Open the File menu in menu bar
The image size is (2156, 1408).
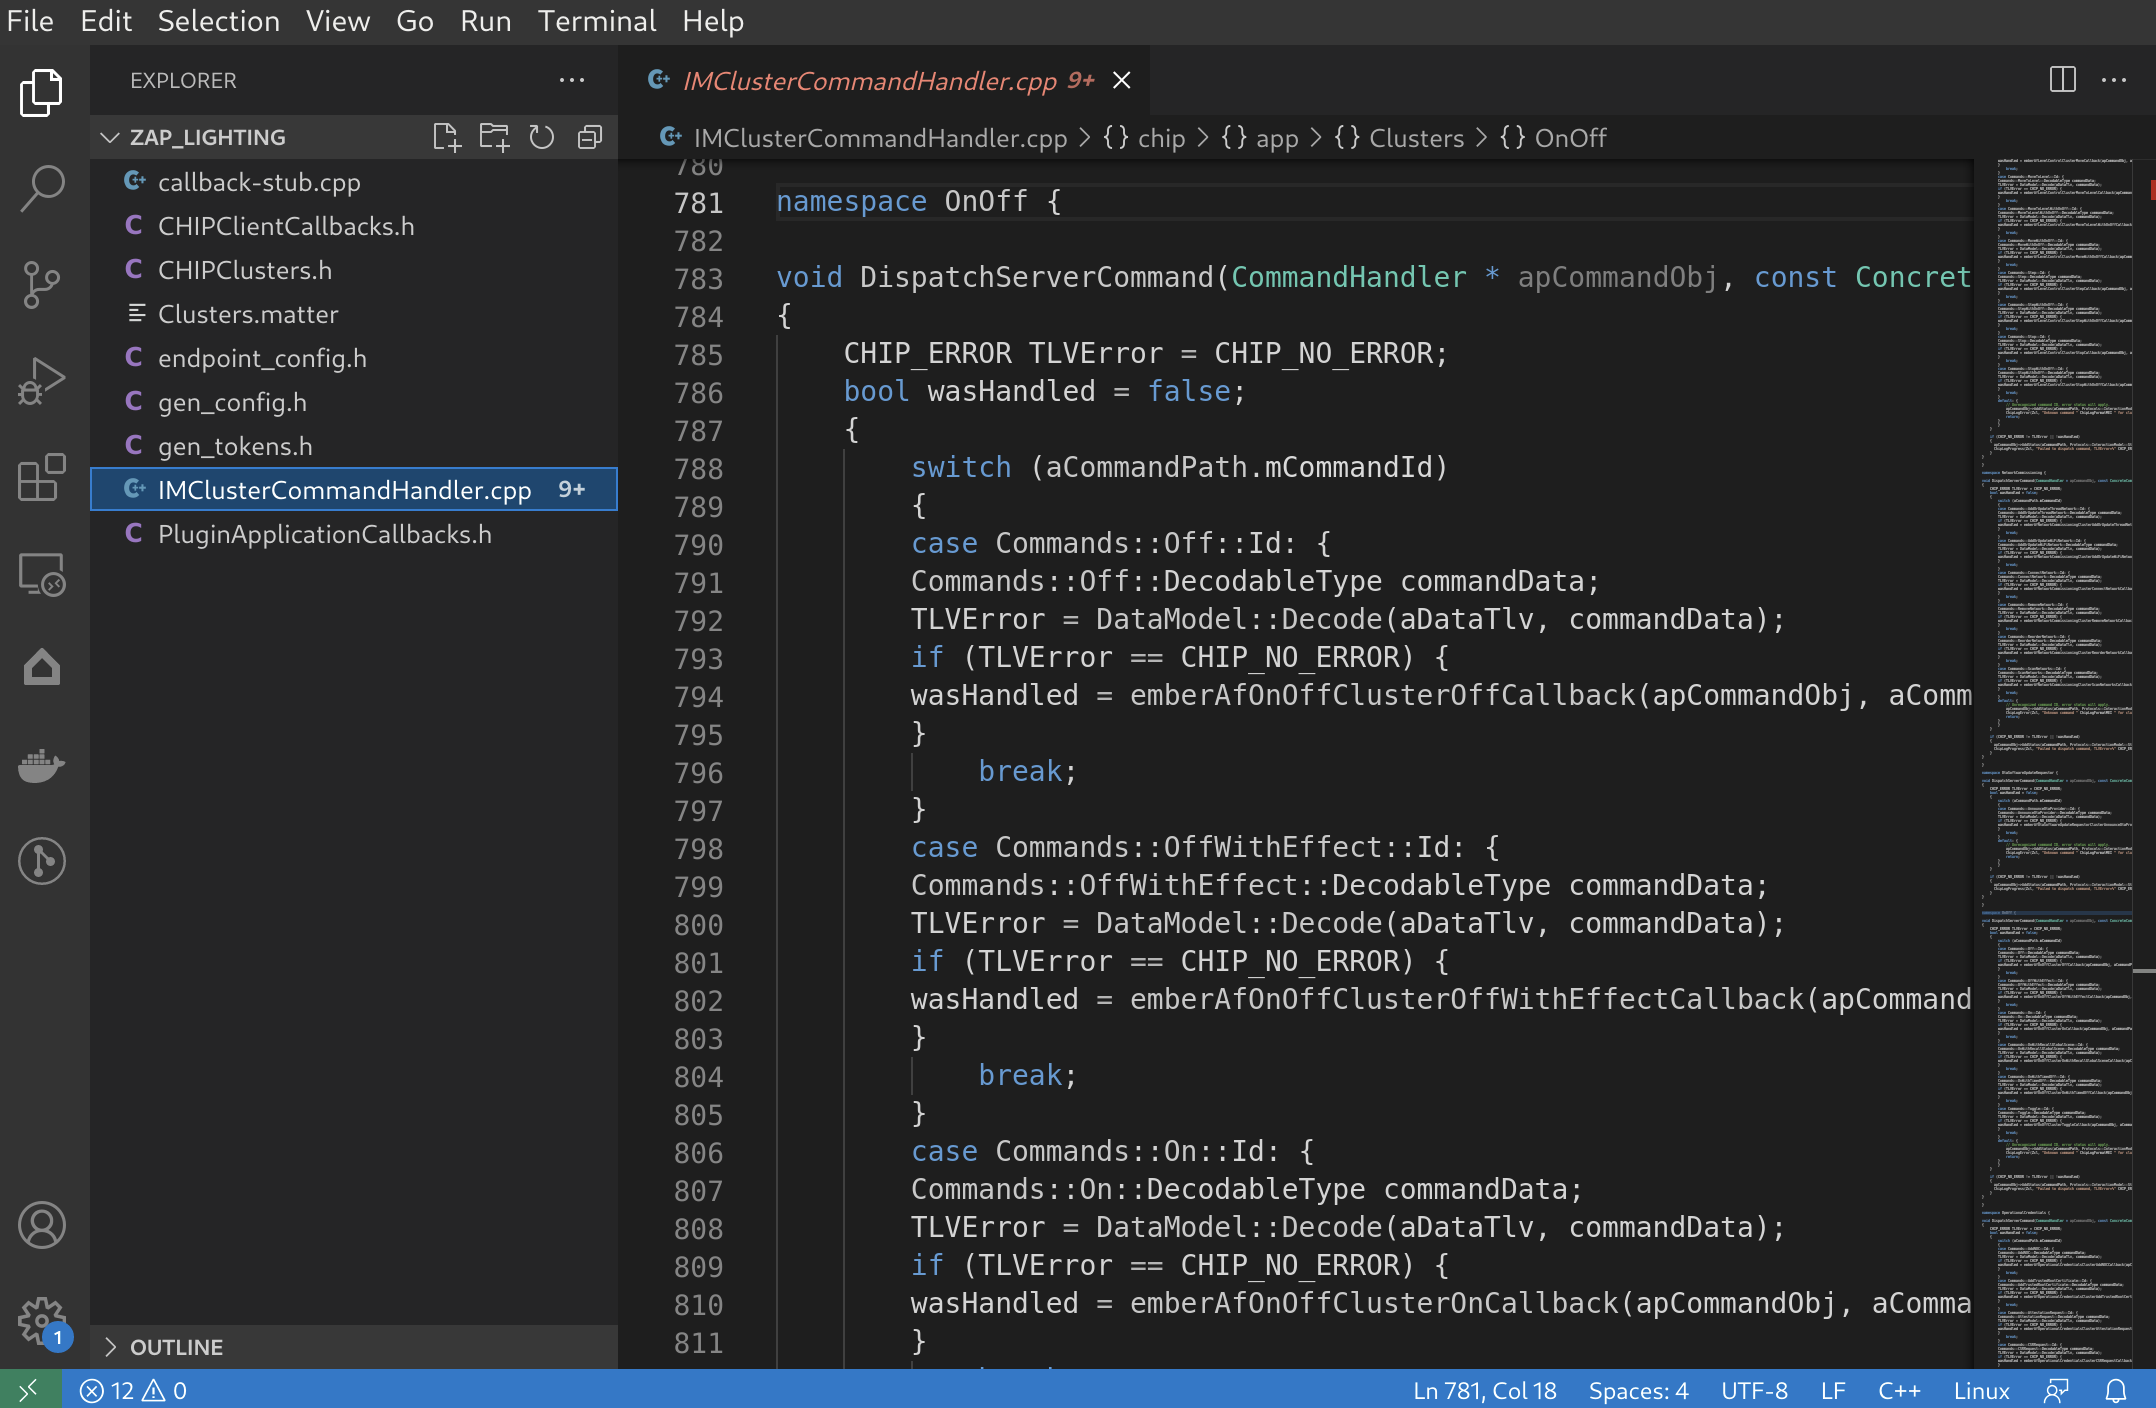[x=30, y=20]
